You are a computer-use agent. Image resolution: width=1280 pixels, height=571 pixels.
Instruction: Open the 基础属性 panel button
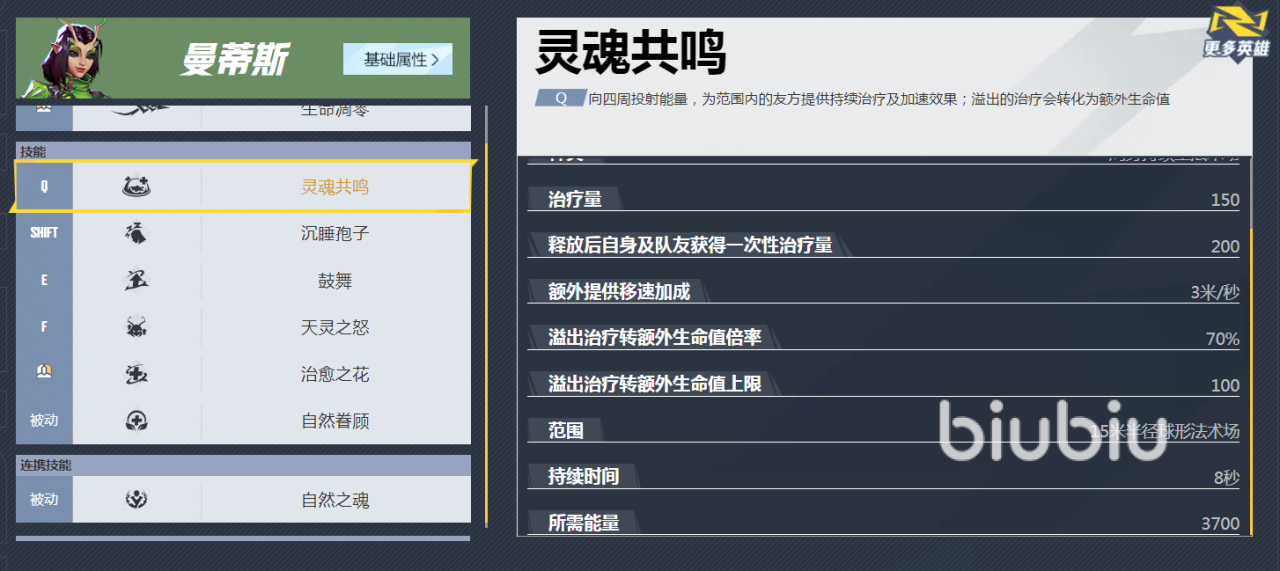[397, 59]
